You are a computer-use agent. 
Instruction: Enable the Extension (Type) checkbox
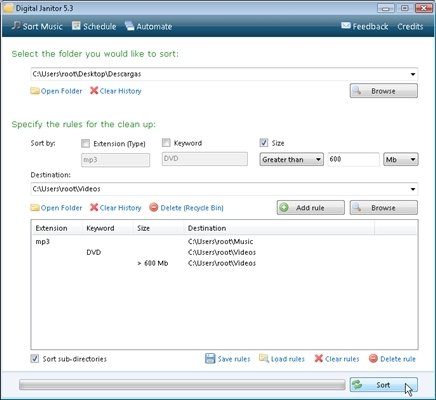point(86,144)
